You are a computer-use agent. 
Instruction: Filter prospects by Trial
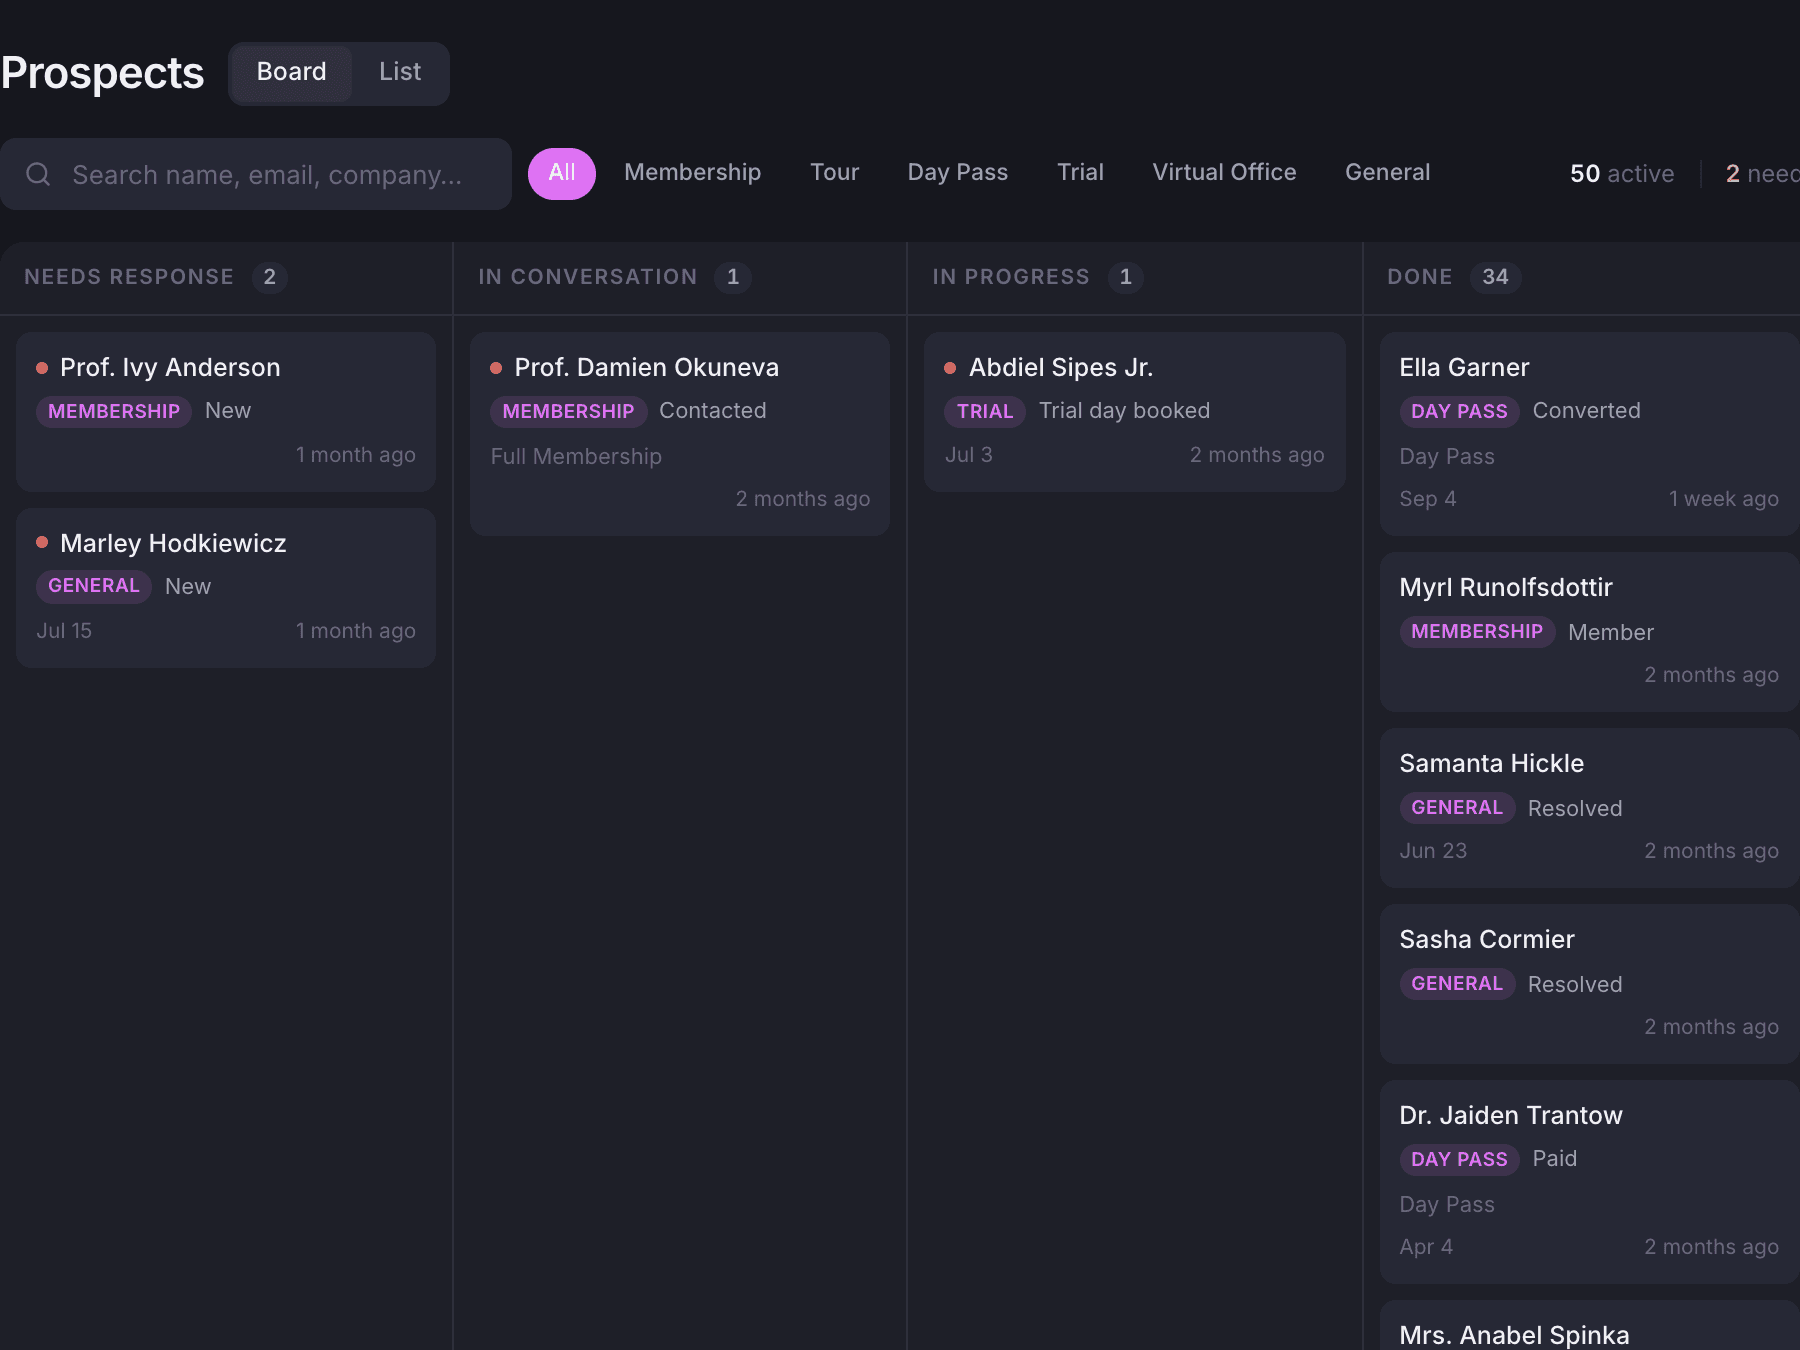pyautogui.click(x=1080, y=173)
